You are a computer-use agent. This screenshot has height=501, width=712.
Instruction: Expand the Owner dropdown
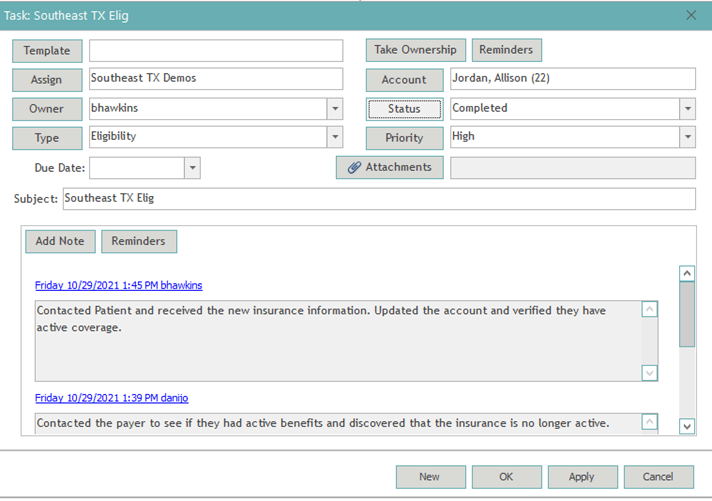coord(333,109)
